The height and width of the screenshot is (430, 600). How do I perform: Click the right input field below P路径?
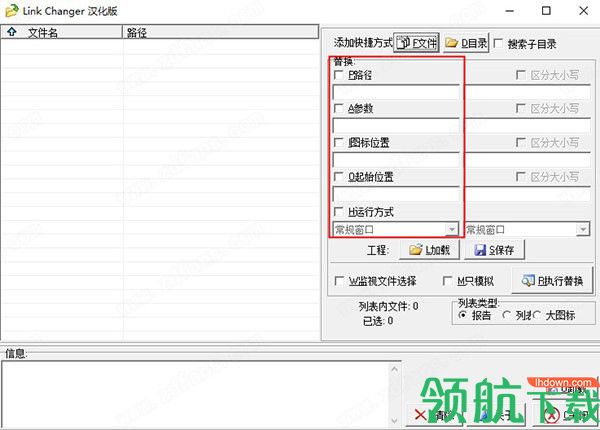click(528, 92)
